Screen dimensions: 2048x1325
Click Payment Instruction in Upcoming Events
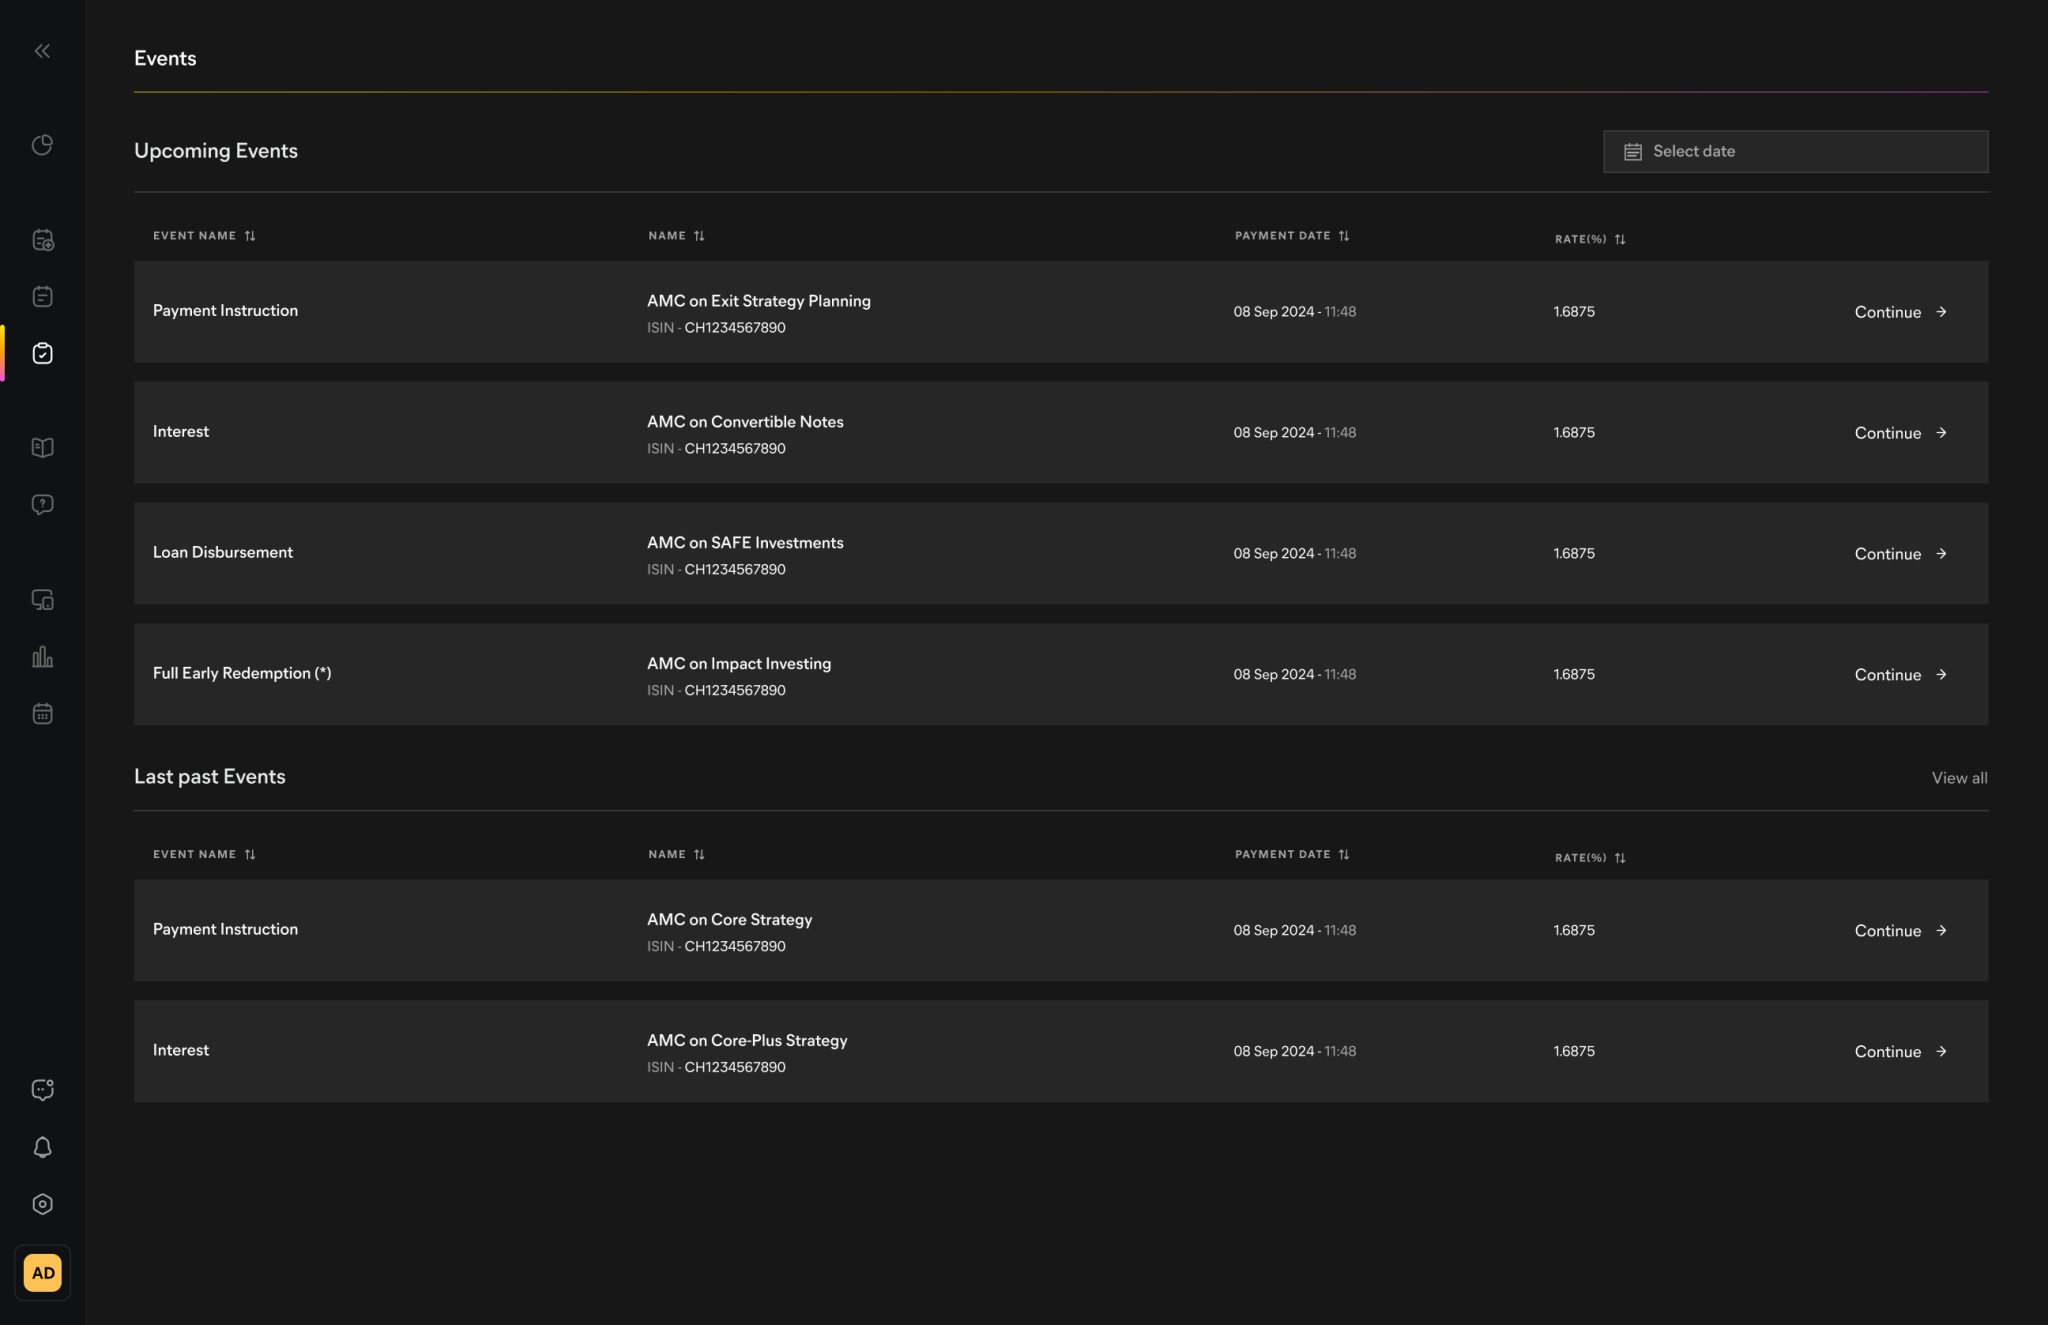[225, 310]
